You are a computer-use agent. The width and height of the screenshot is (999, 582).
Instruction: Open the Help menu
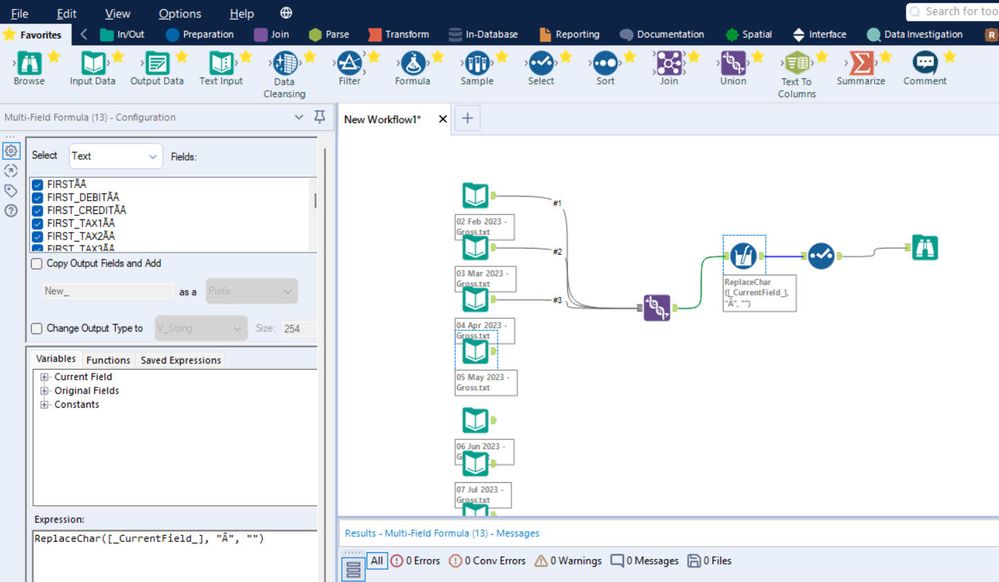pos(241,13)
